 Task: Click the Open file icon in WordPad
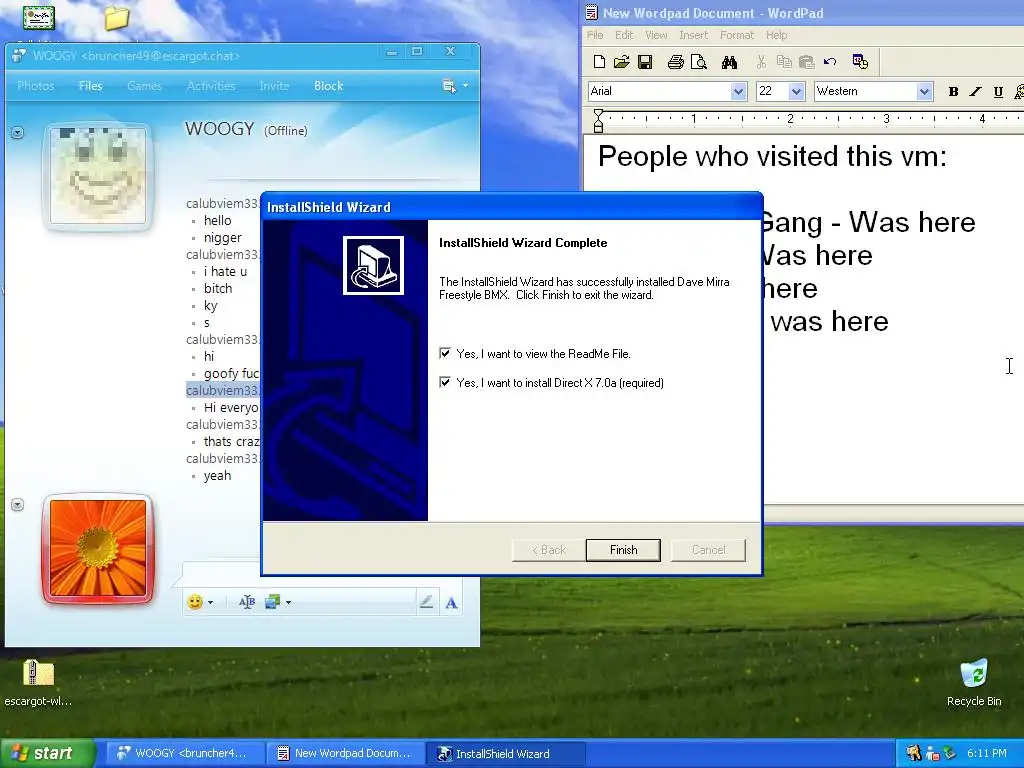click(622, 62)
